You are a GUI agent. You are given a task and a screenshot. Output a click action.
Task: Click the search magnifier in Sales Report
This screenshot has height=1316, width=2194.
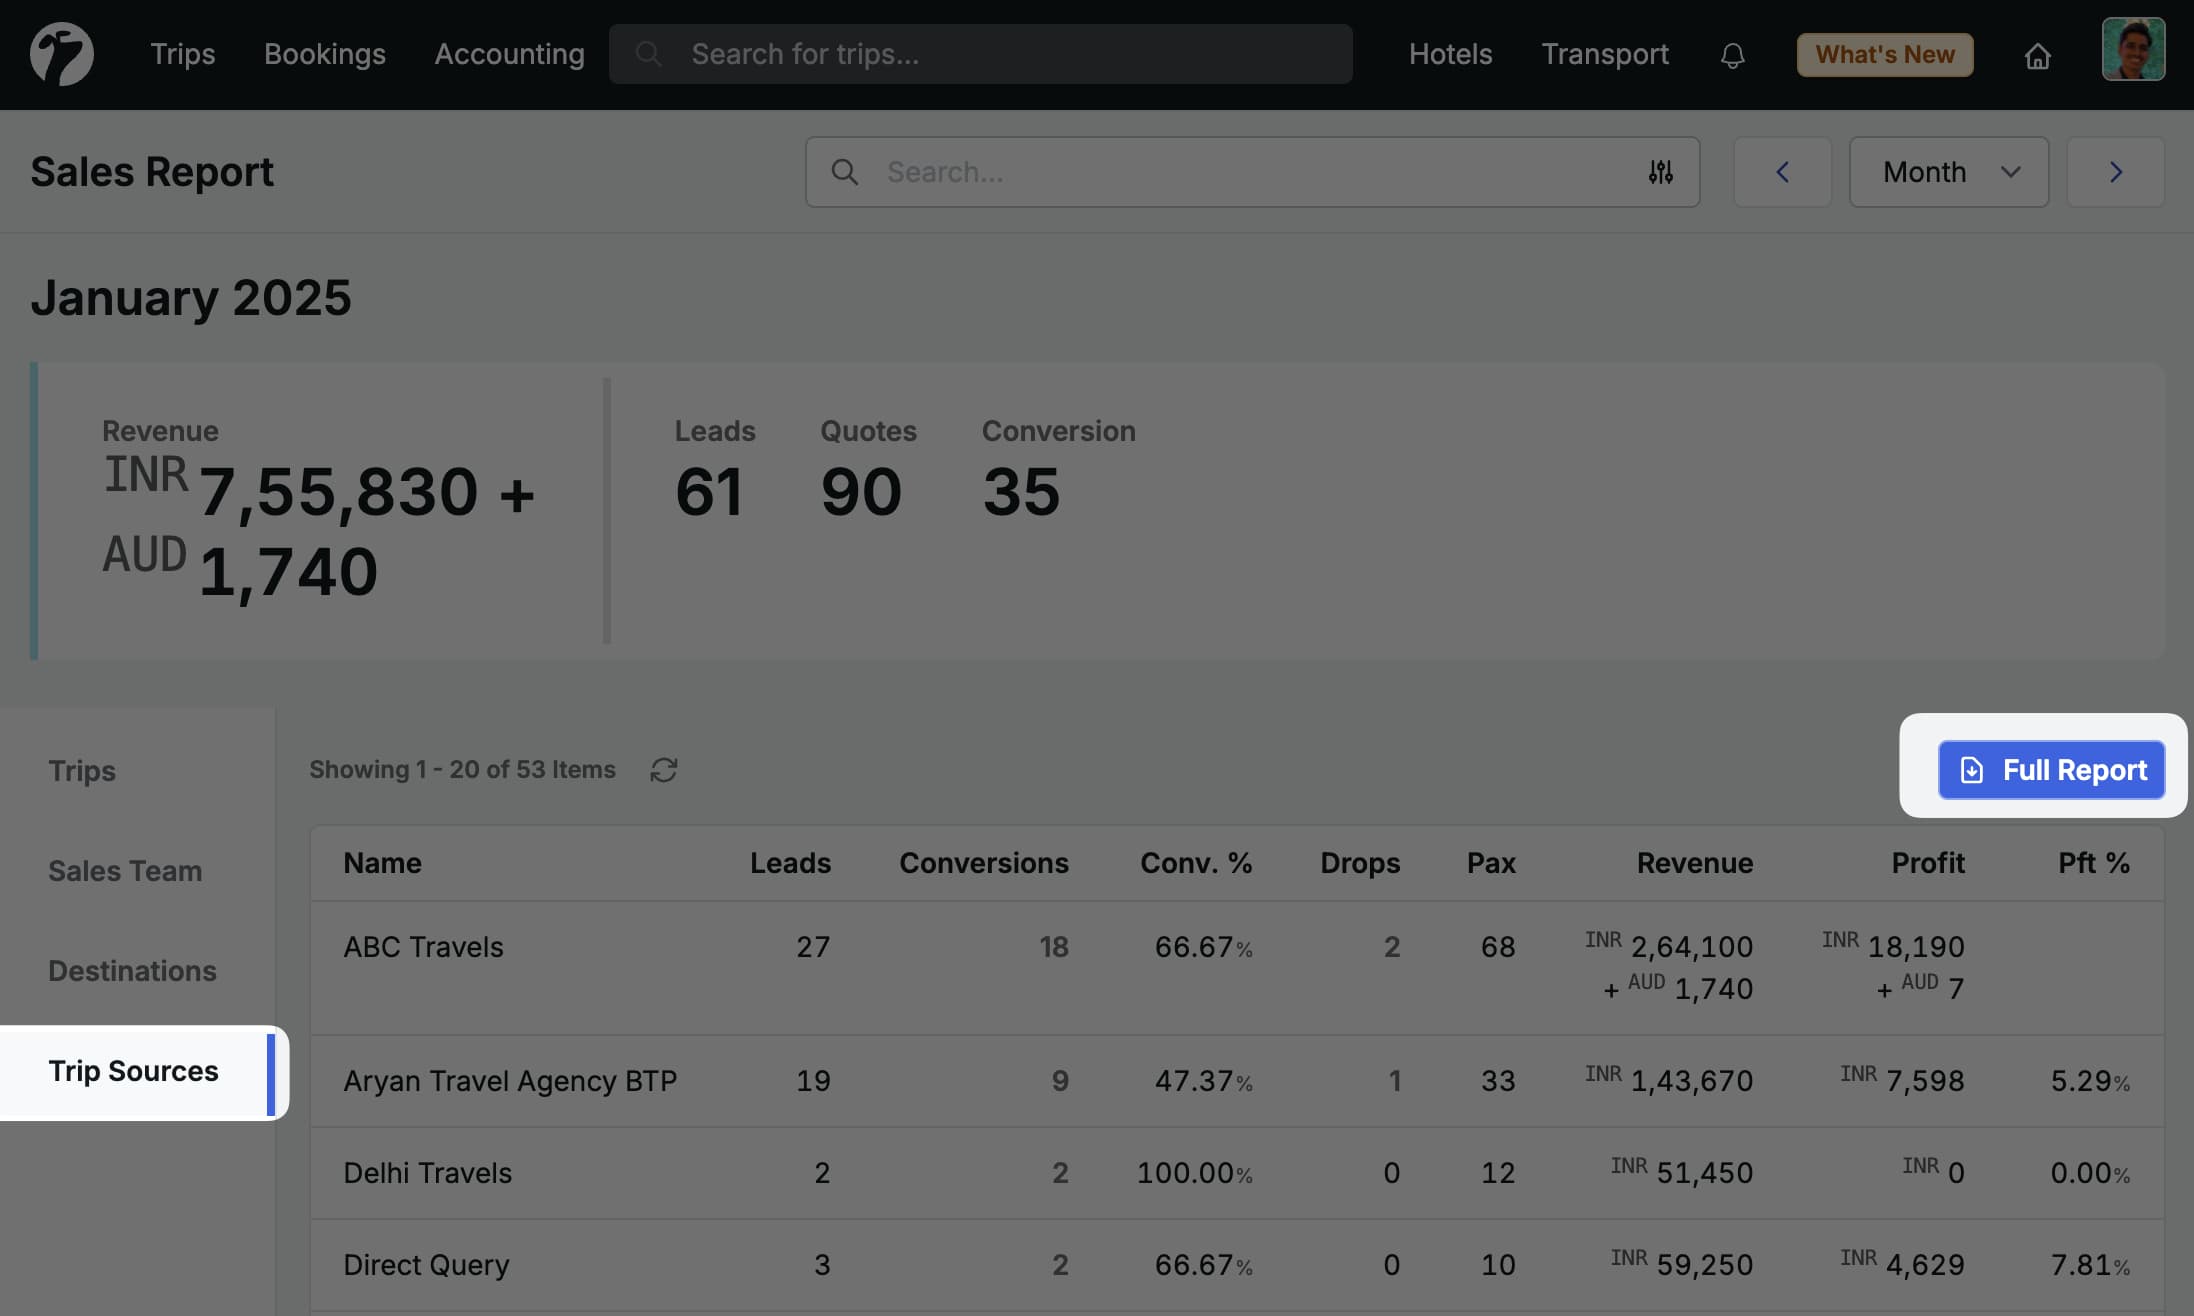845,172
